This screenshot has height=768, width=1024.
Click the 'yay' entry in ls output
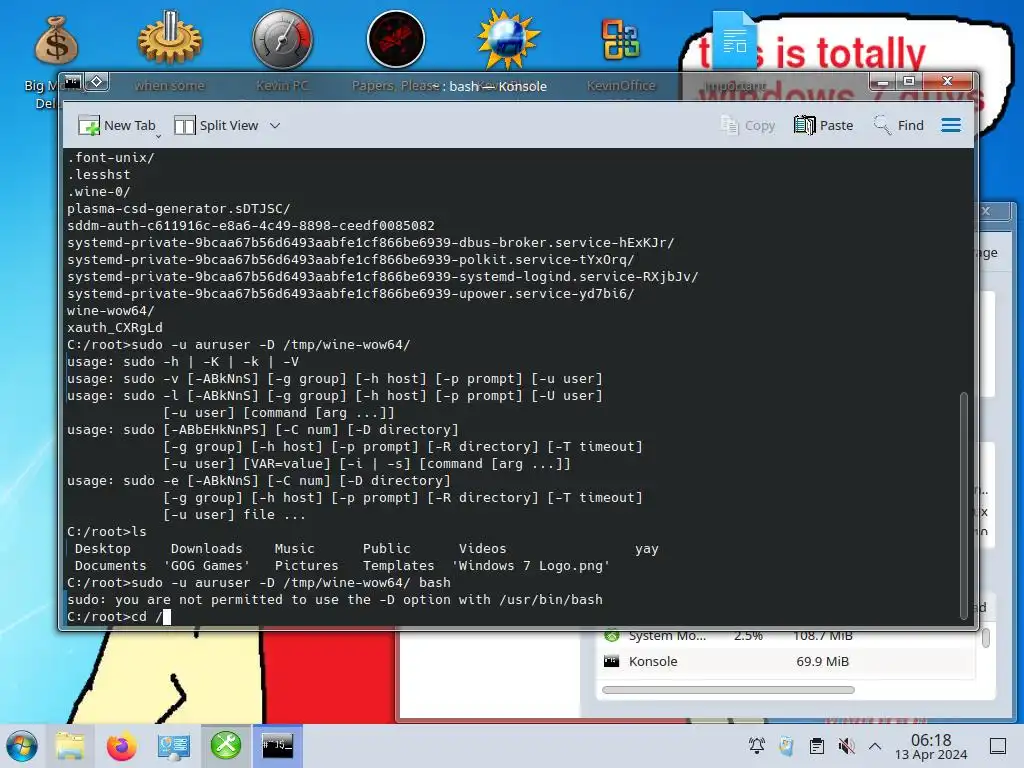[x=647, y=549]
